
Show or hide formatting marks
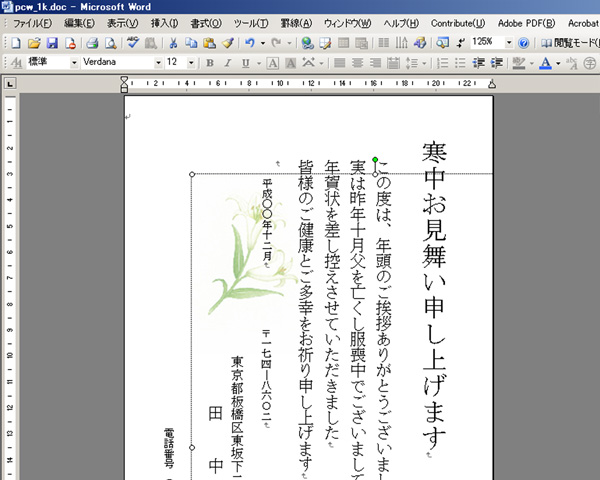[x=460, y=42]
